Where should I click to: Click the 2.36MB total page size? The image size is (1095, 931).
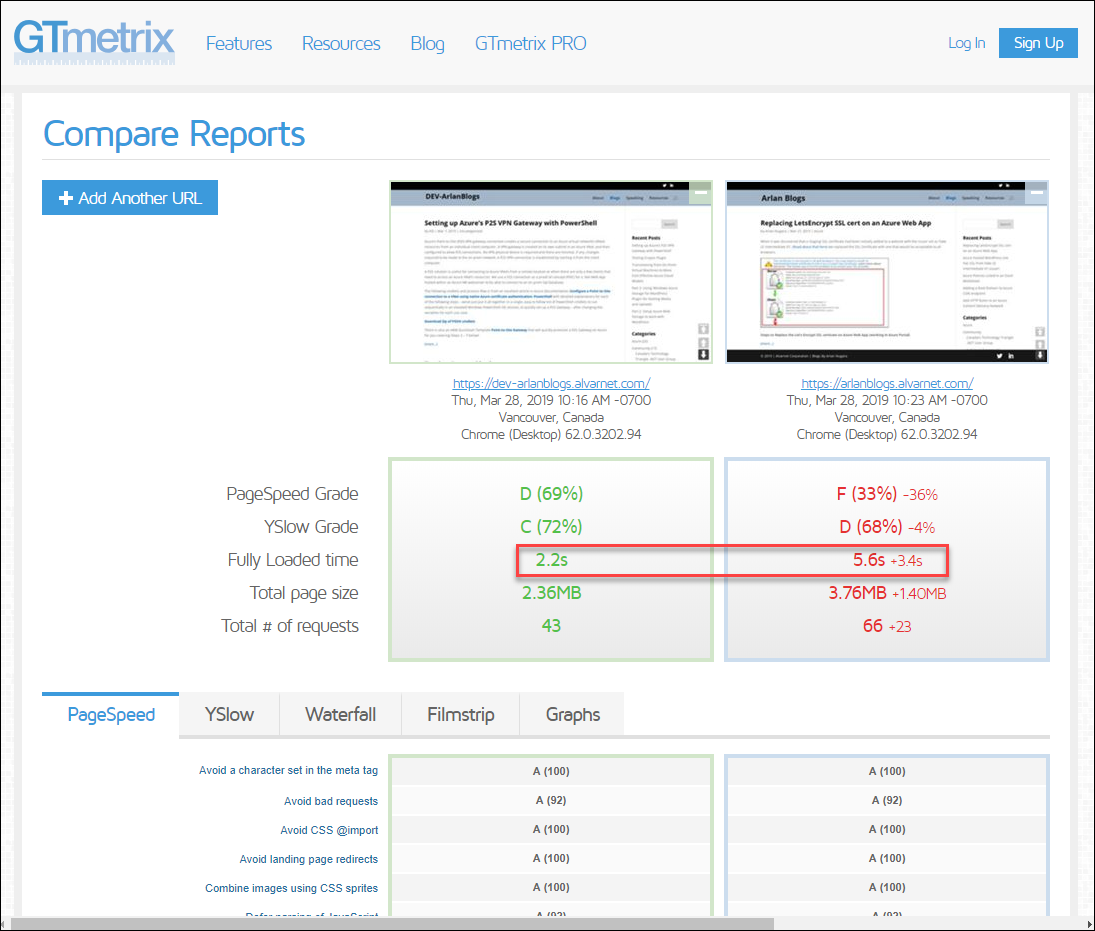pyautogui.click(x=552, y=593)
